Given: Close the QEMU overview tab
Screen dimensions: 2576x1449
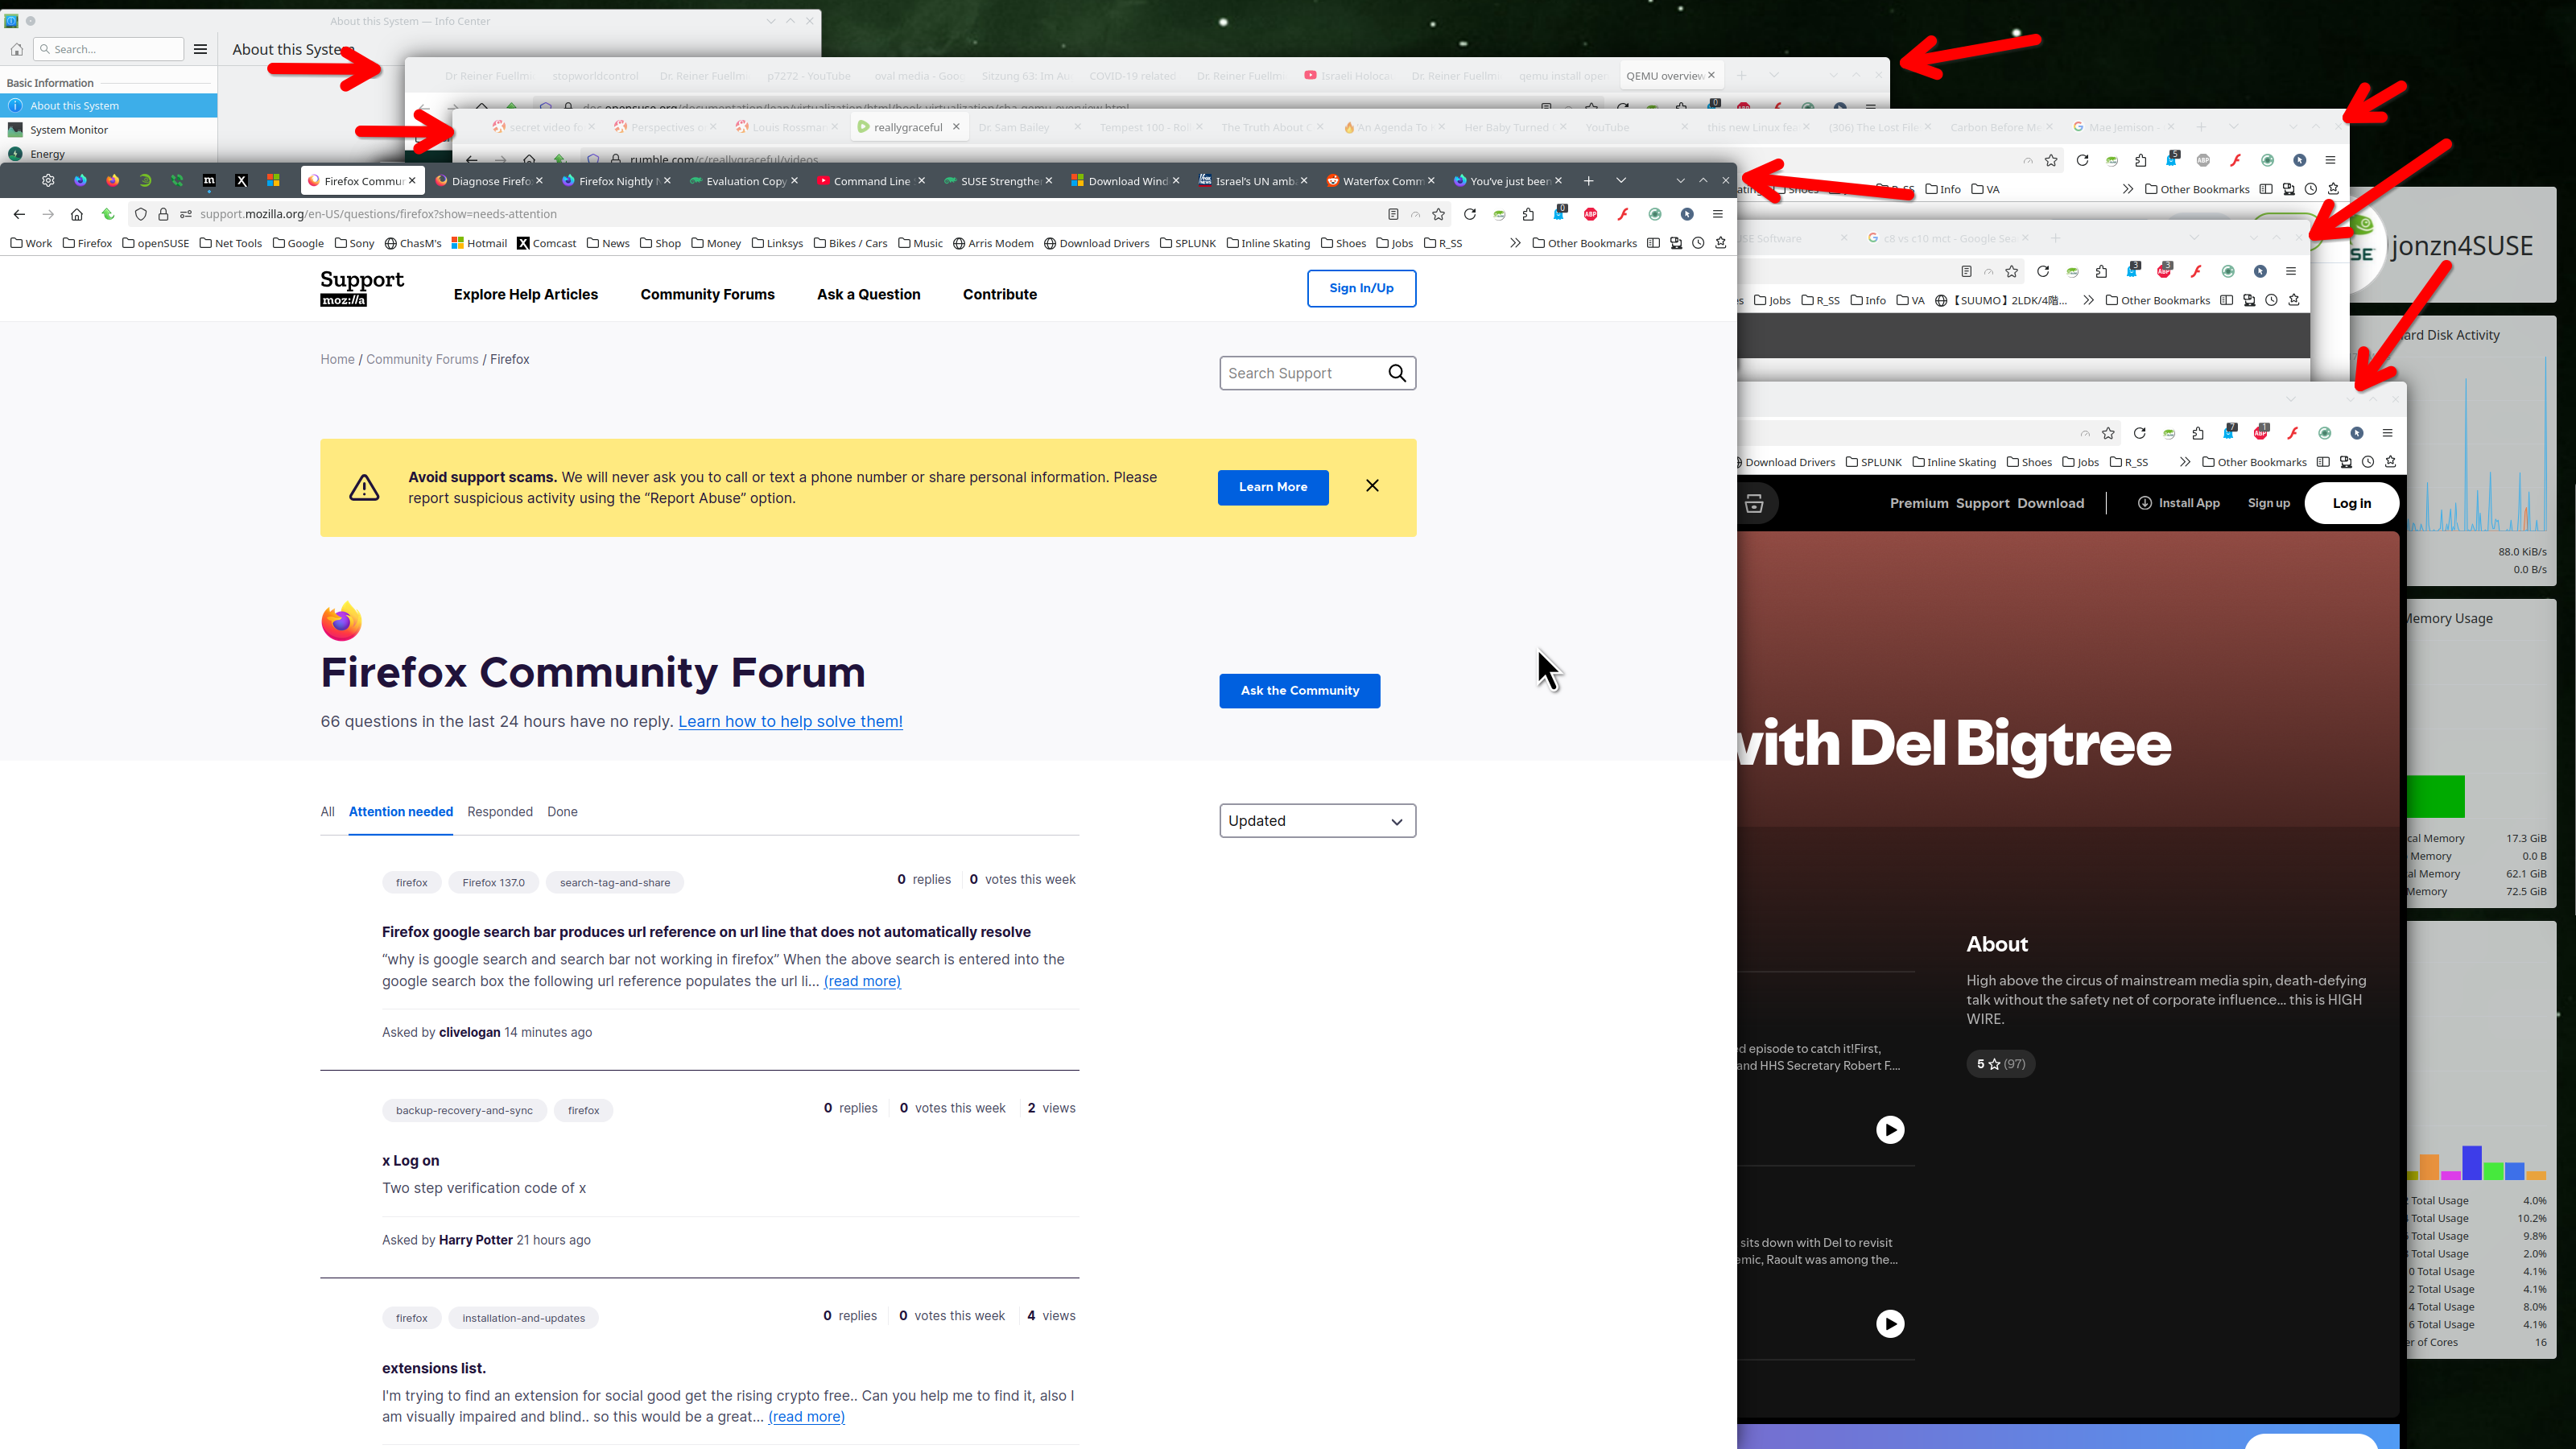Looking at the screenshot, I should coord(1711,75).
